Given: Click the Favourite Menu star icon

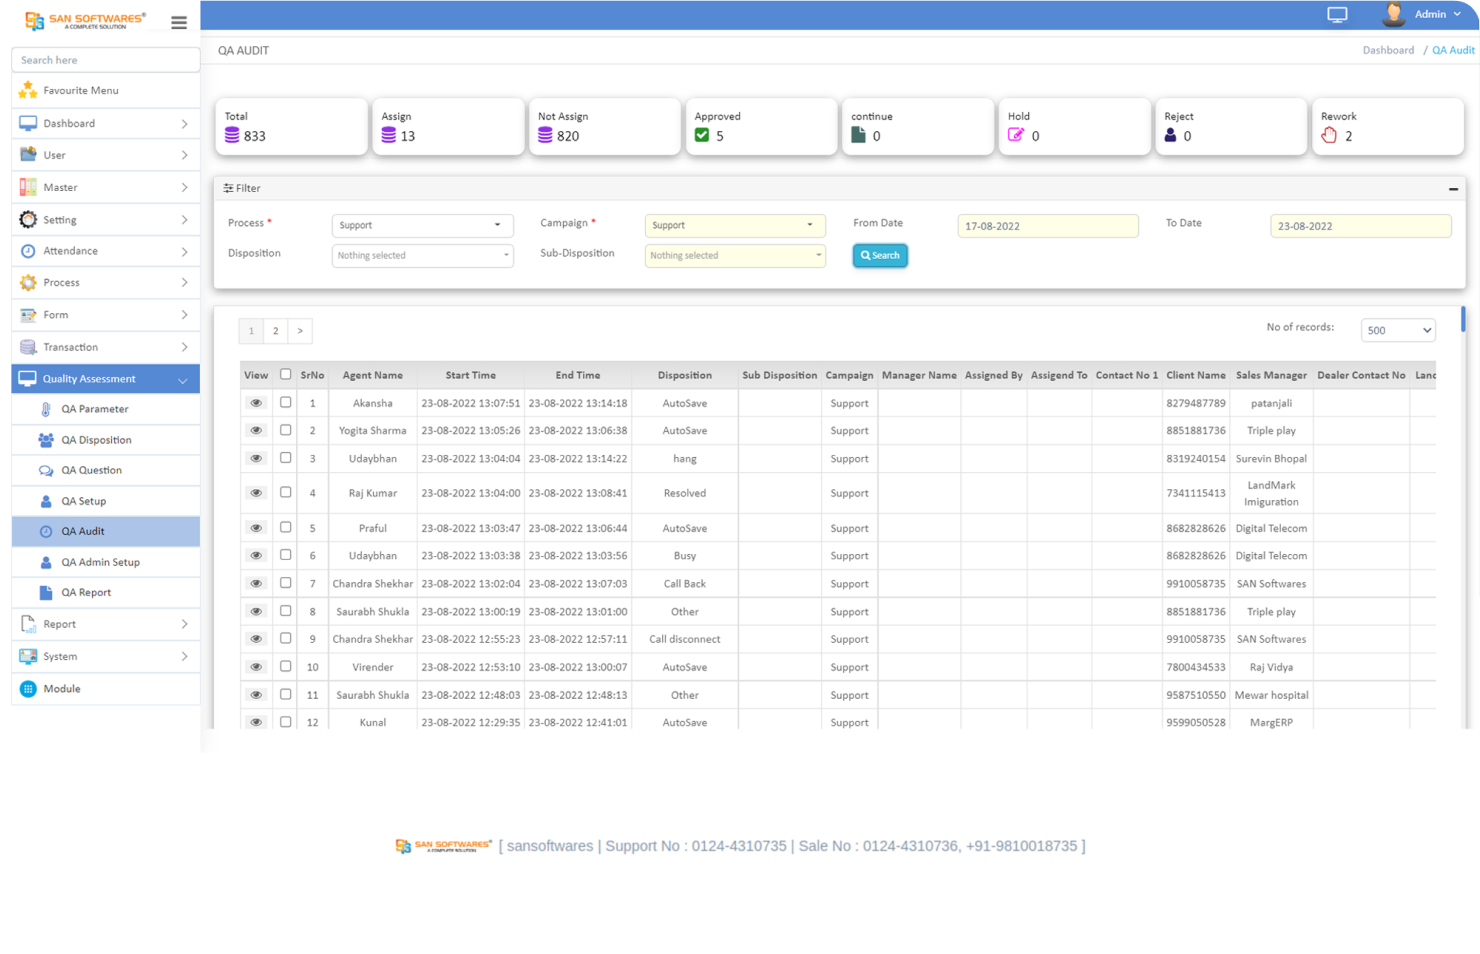Looking at the screenshot, I should [x=28, y=90].
